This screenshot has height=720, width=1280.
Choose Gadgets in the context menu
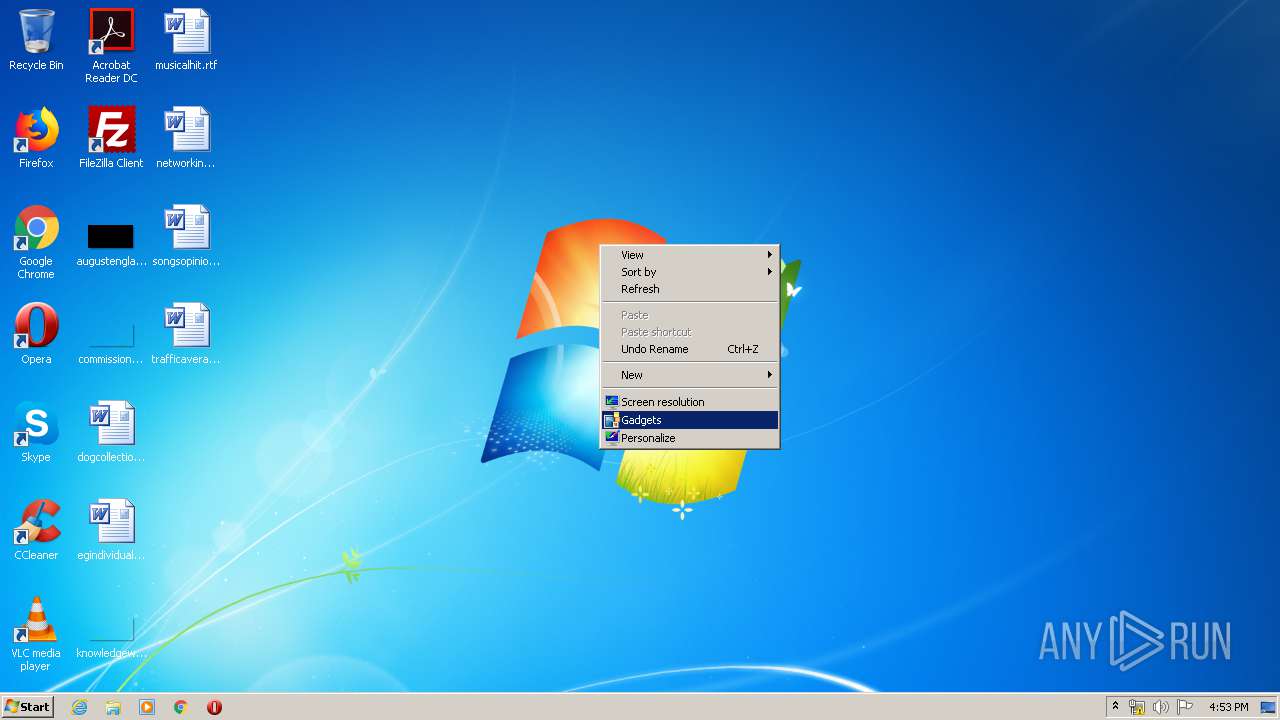pos(690,420)
